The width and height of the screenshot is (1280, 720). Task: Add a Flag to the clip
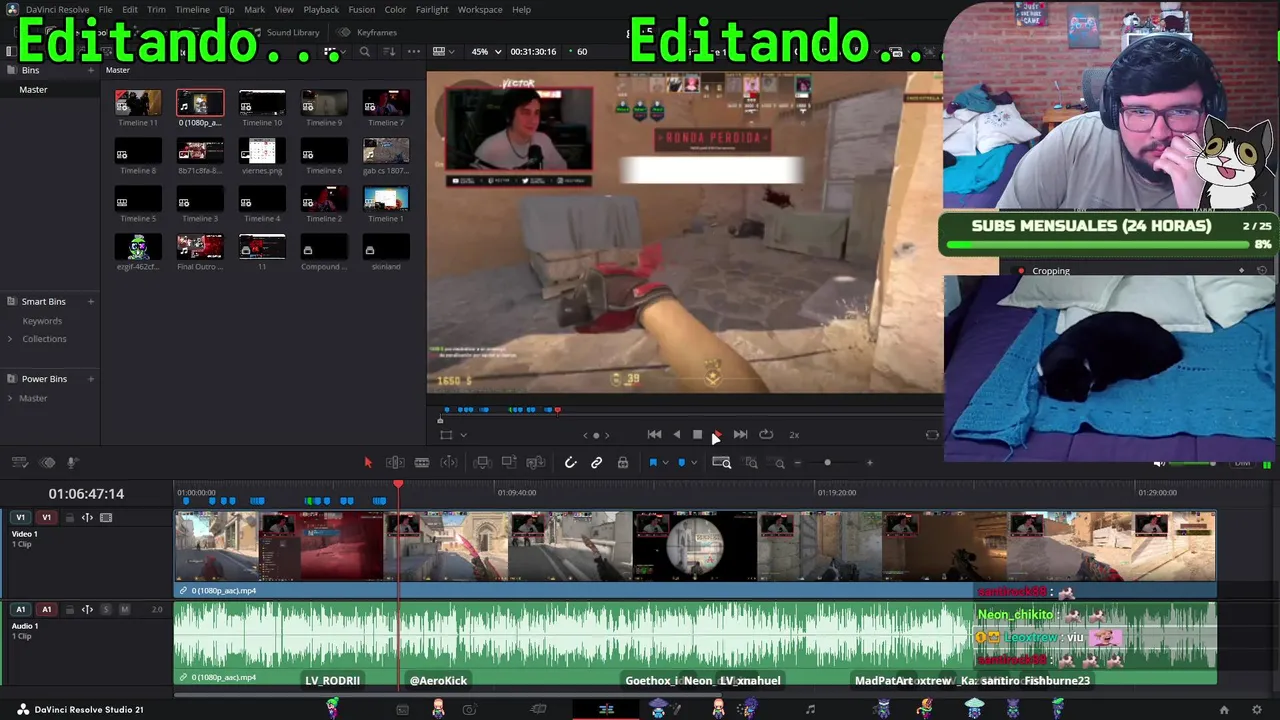[x=653, y=462]
